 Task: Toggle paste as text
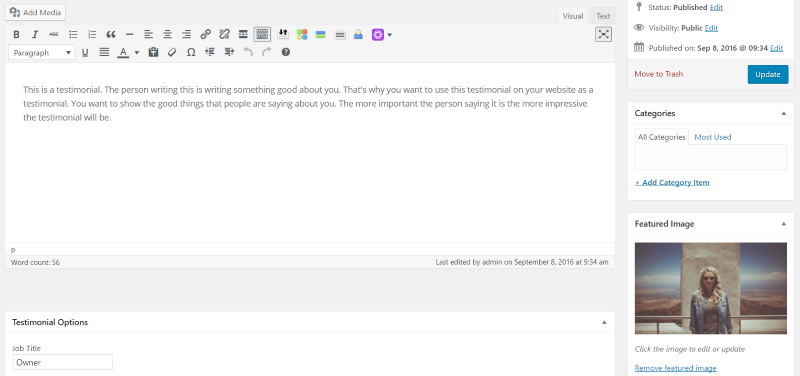153,52
